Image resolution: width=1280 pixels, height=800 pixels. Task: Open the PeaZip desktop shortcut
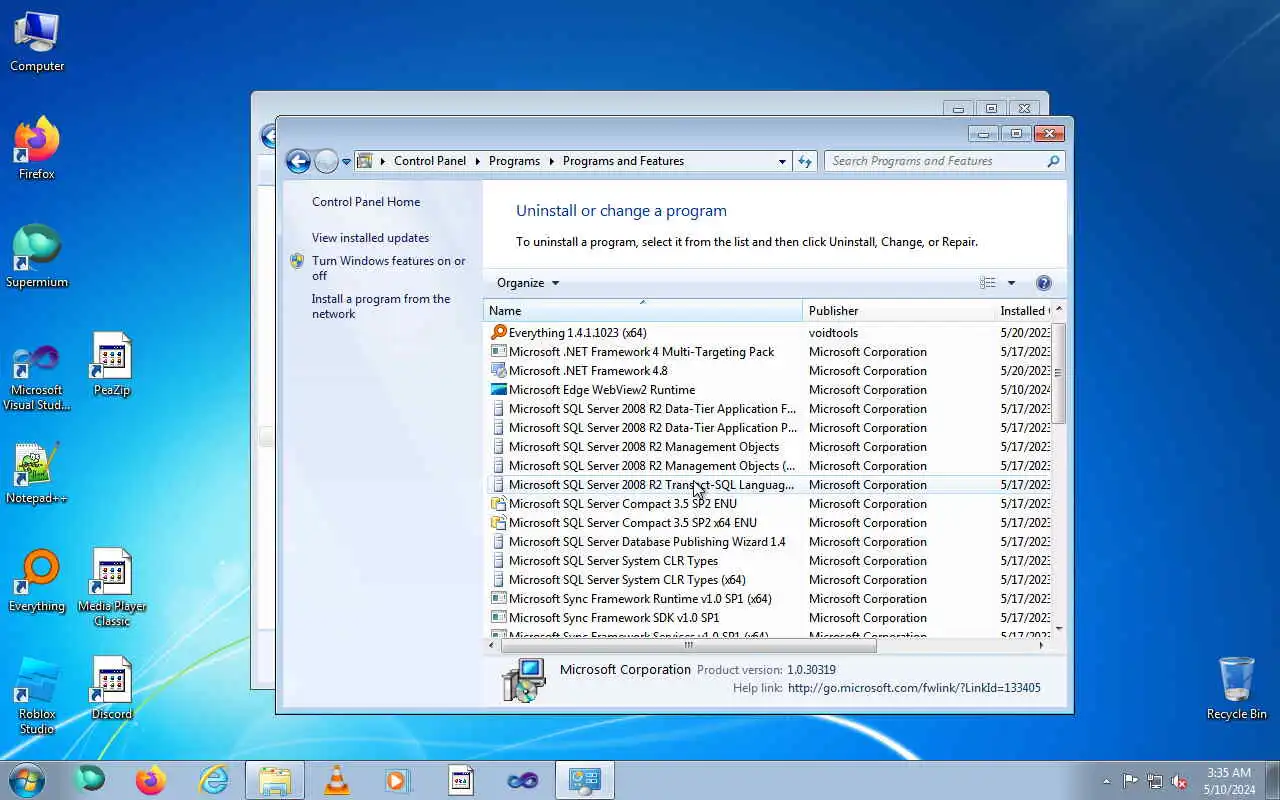click(x=112, y=366)
